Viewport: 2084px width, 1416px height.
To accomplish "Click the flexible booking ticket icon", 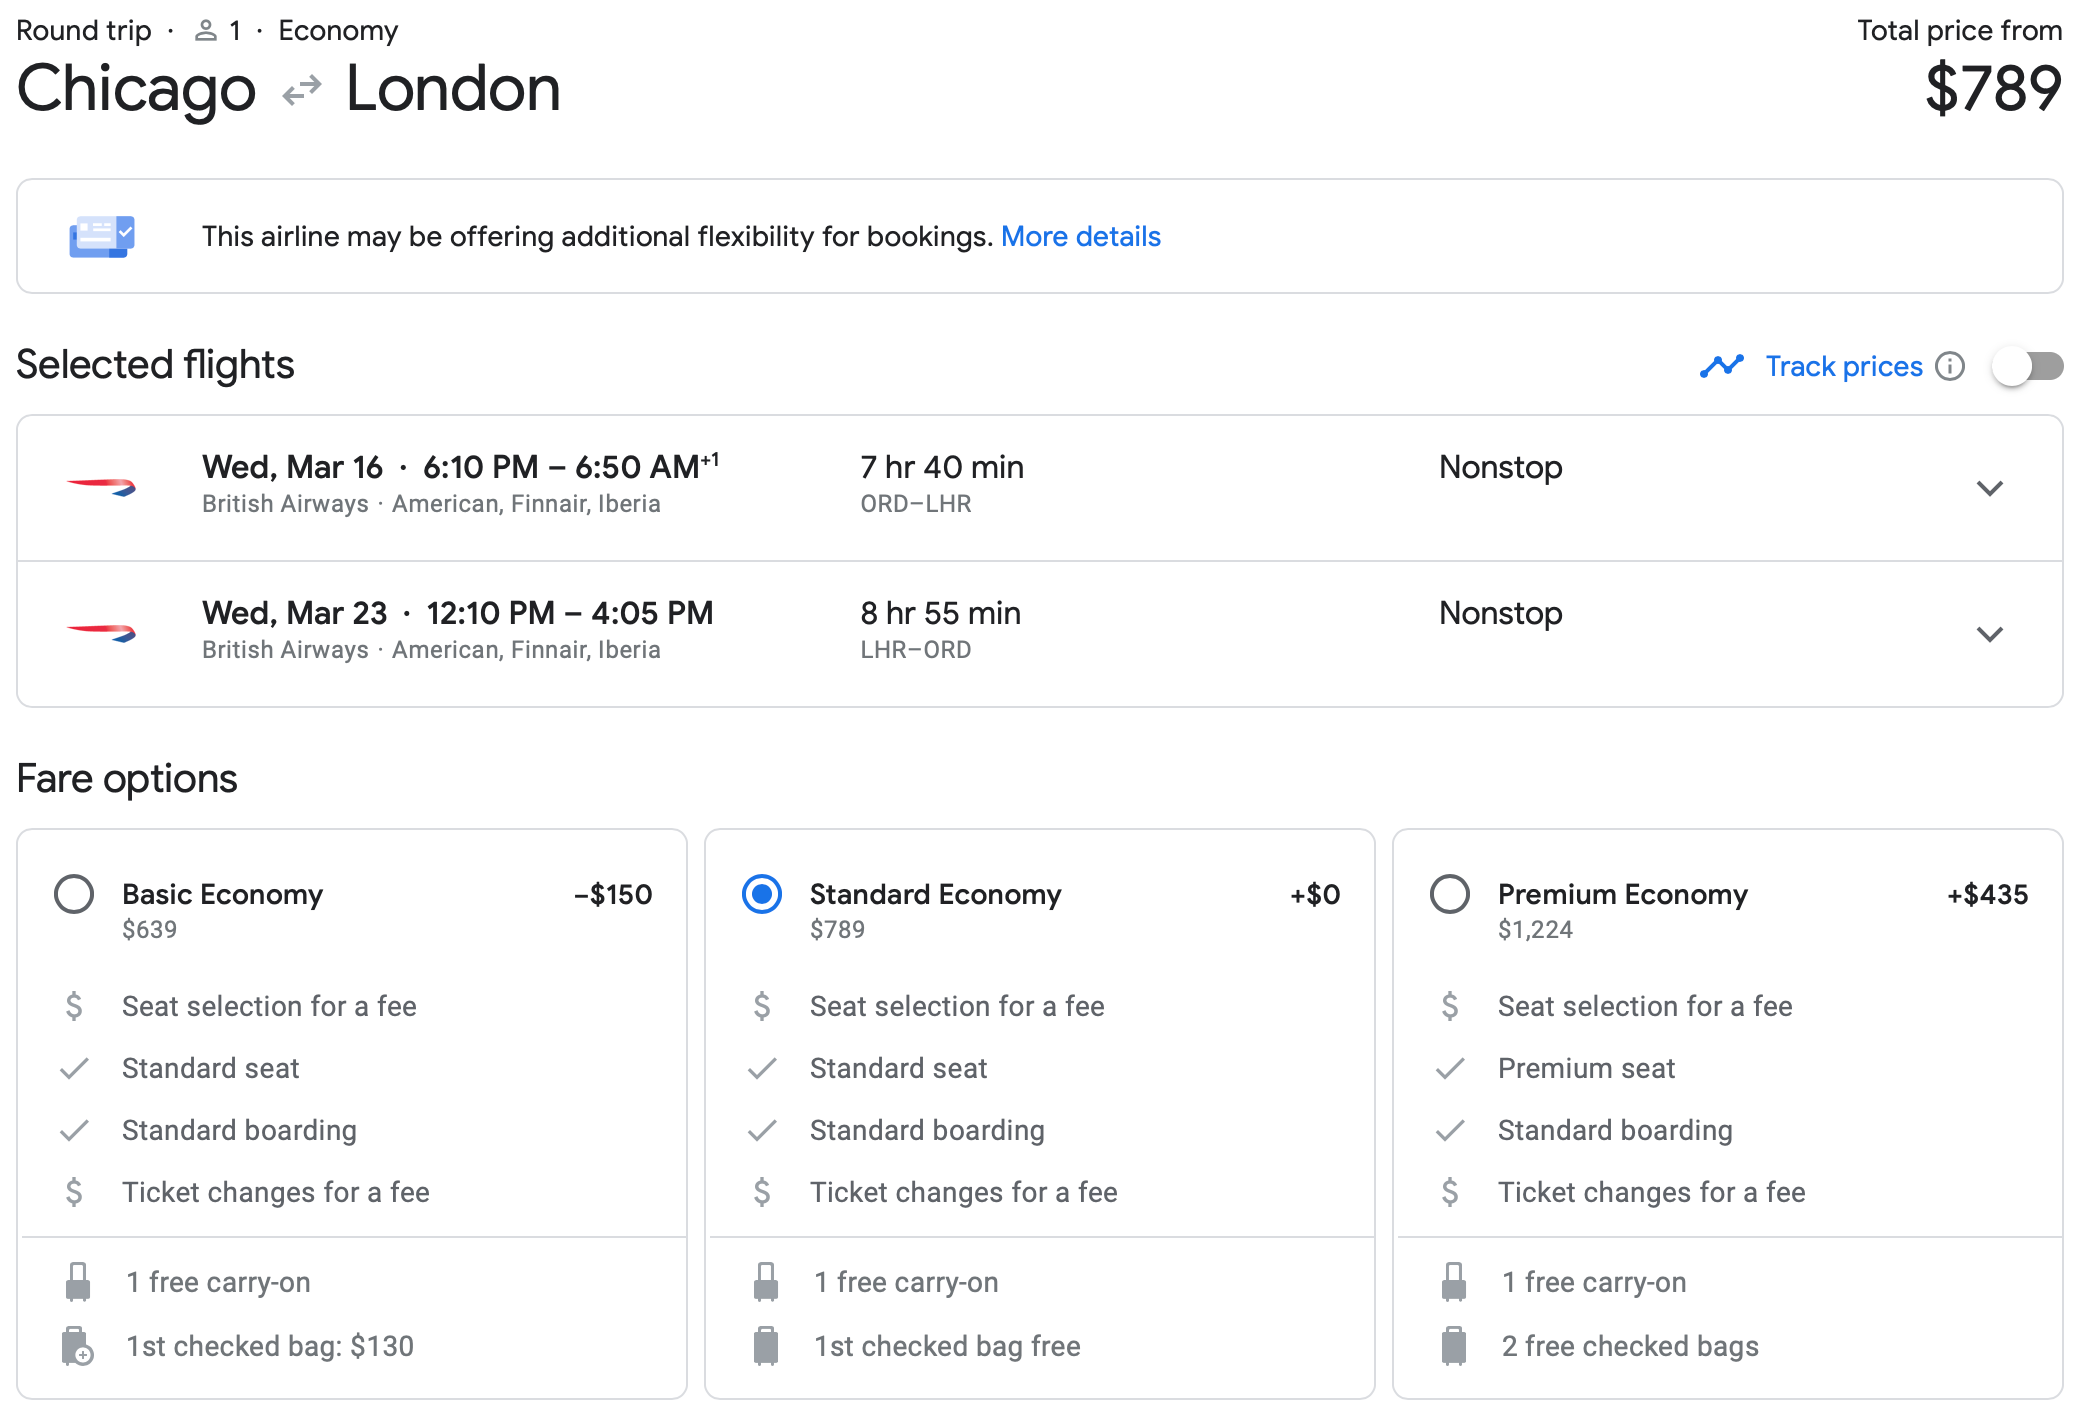I will pos(102,237).
